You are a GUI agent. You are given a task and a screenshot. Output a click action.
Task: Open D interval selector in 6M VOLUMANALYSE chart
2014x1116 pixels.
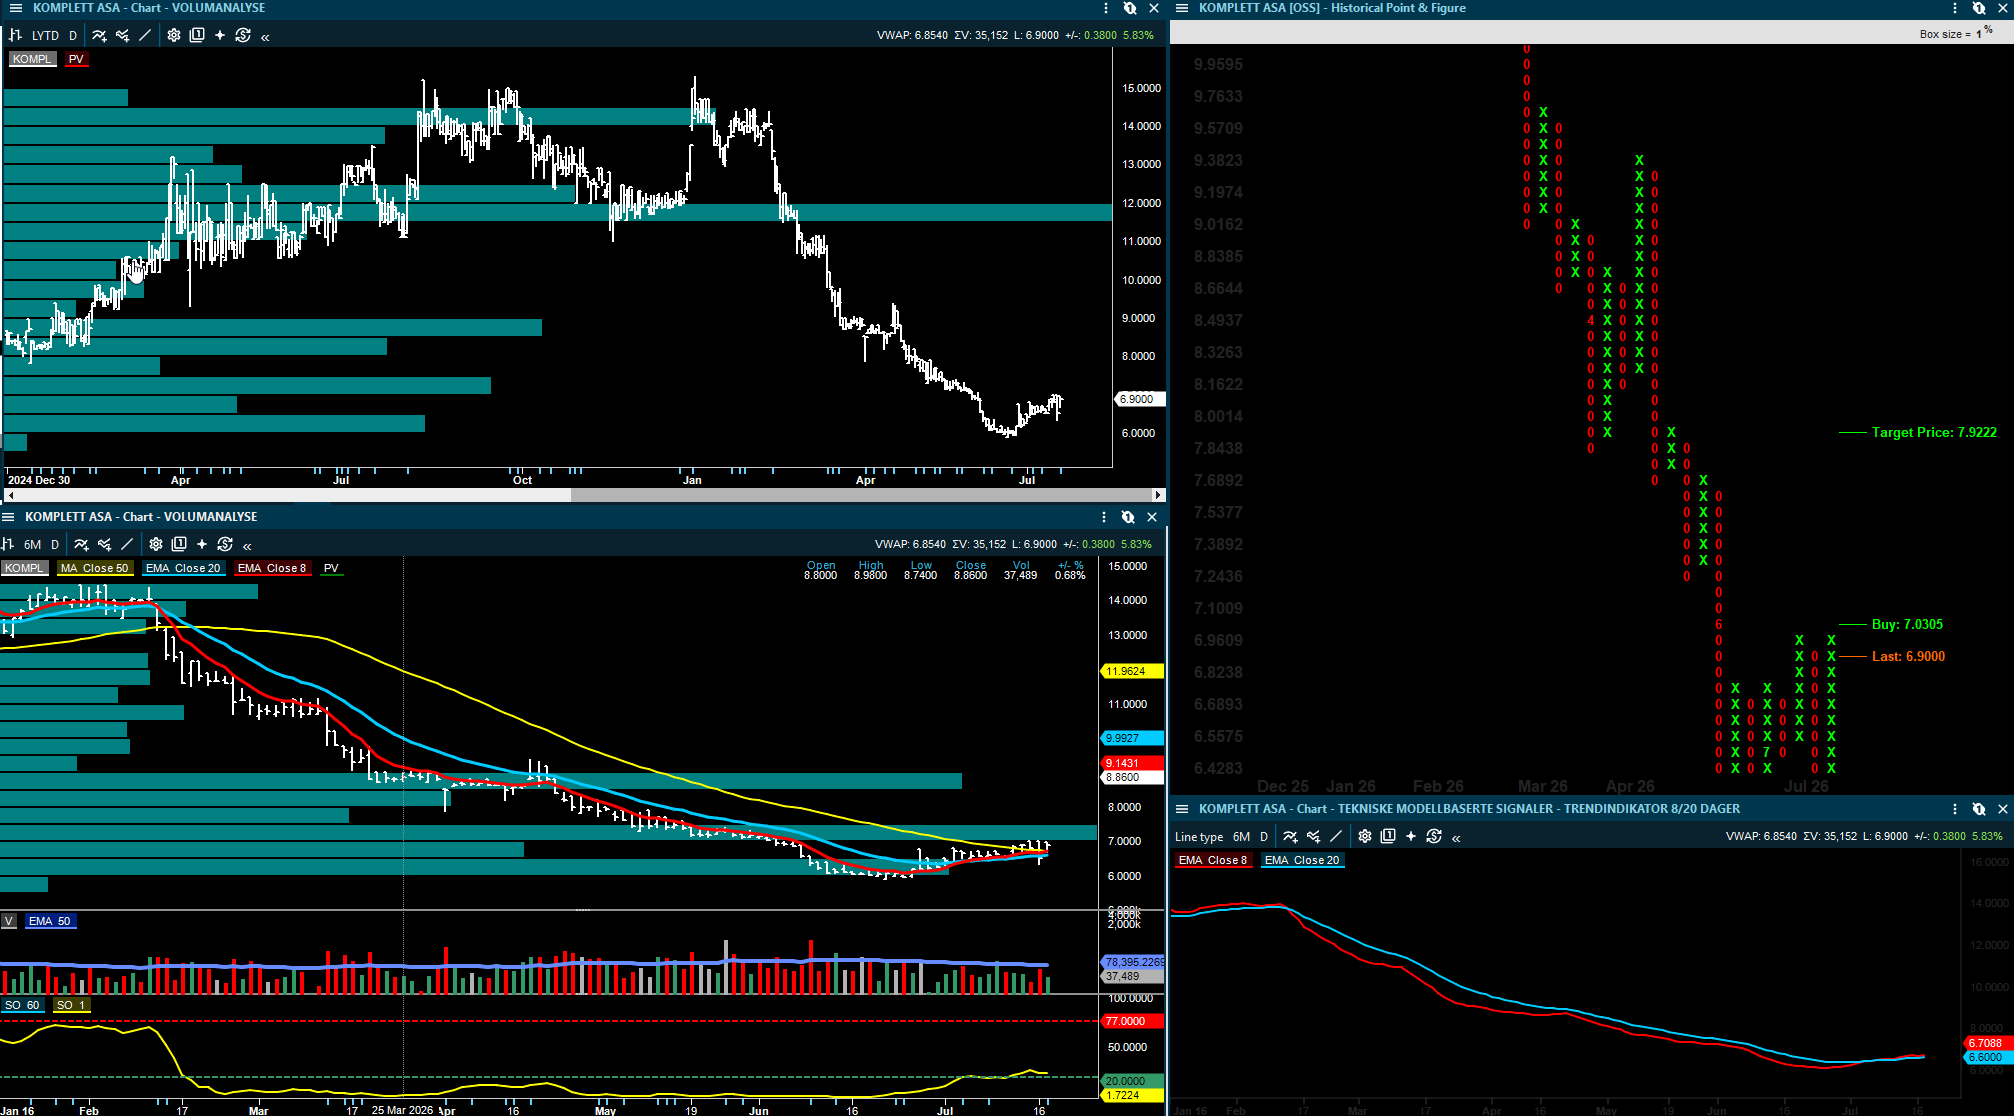[55, 544]
